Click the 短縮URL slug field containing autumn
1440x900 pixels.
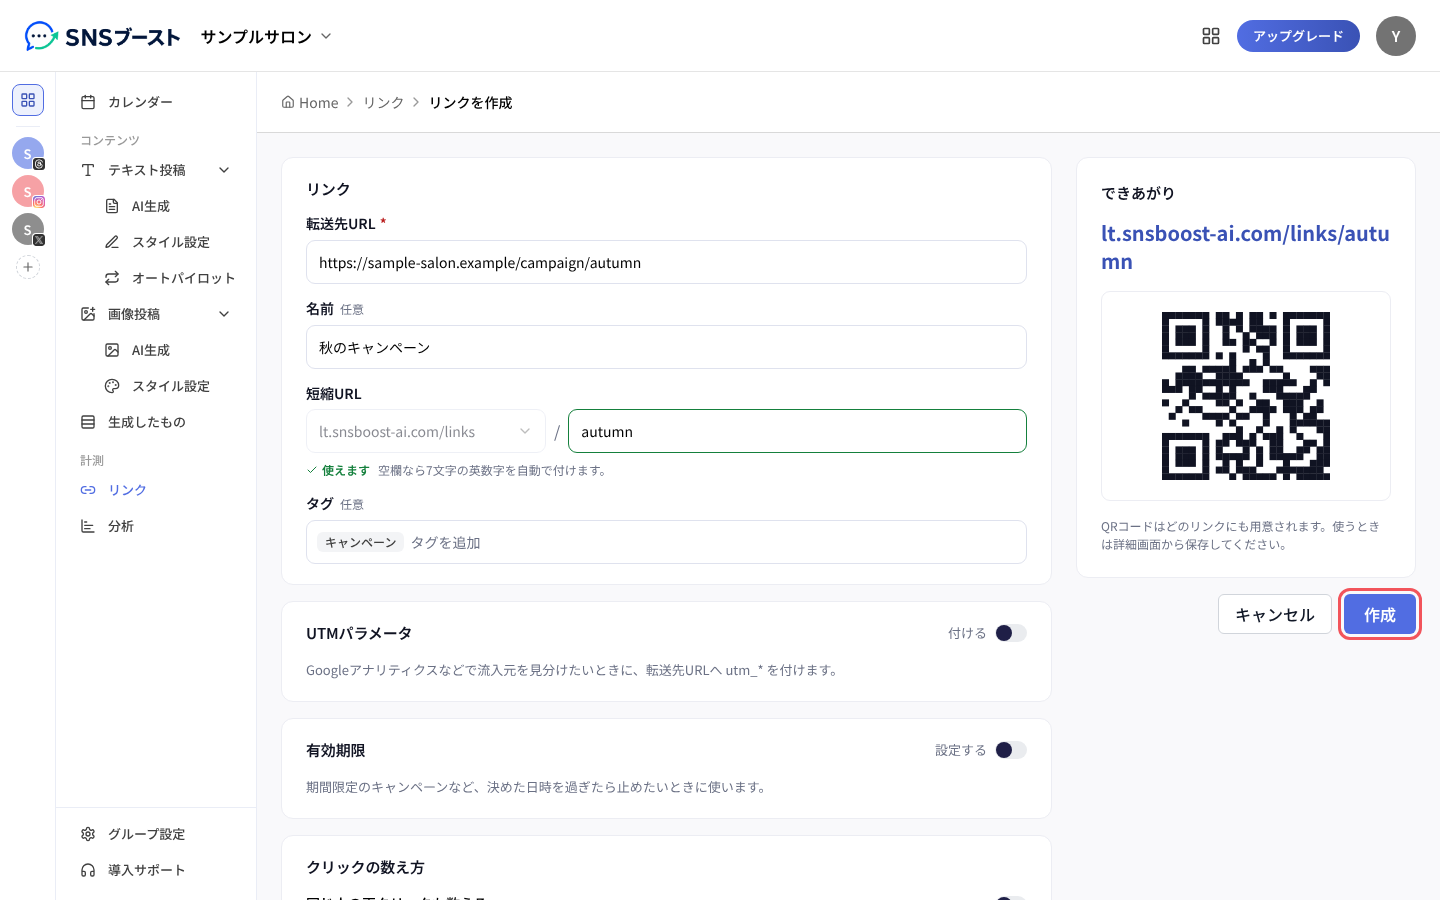click(x=797, y=431)
